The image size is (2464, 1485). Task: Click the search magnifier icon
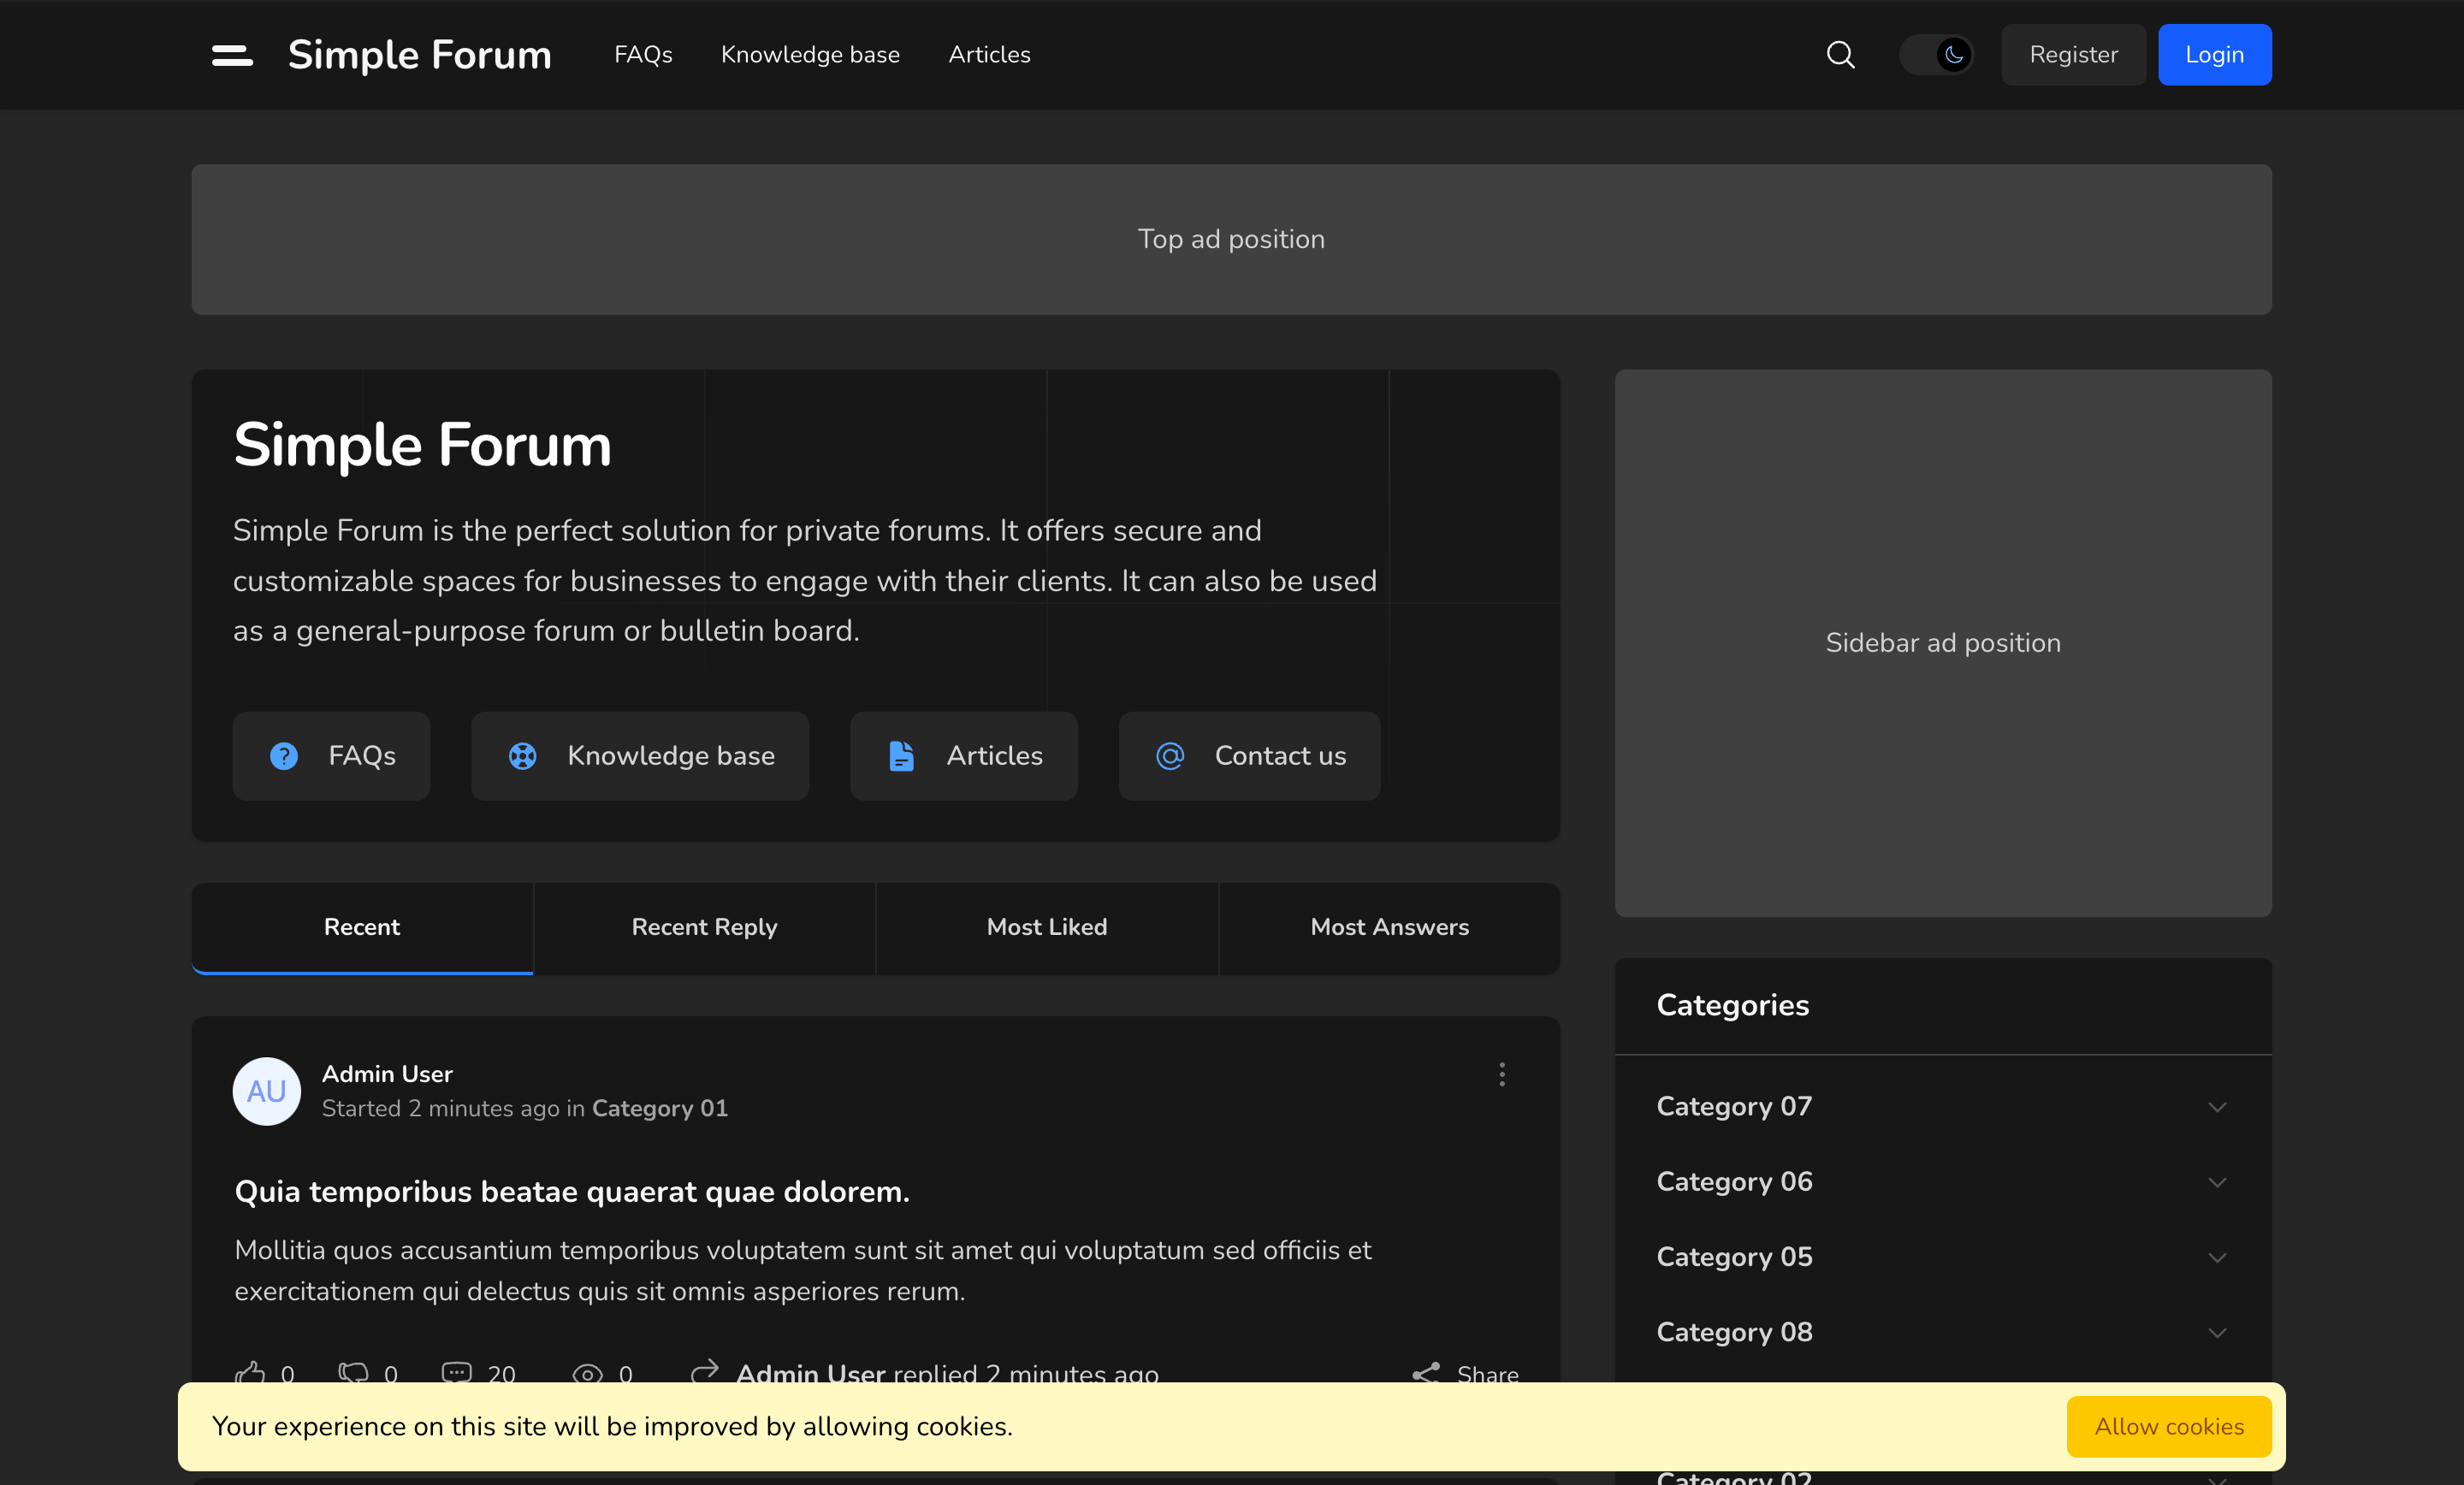pyautogui.click(x=1840, y=55)
